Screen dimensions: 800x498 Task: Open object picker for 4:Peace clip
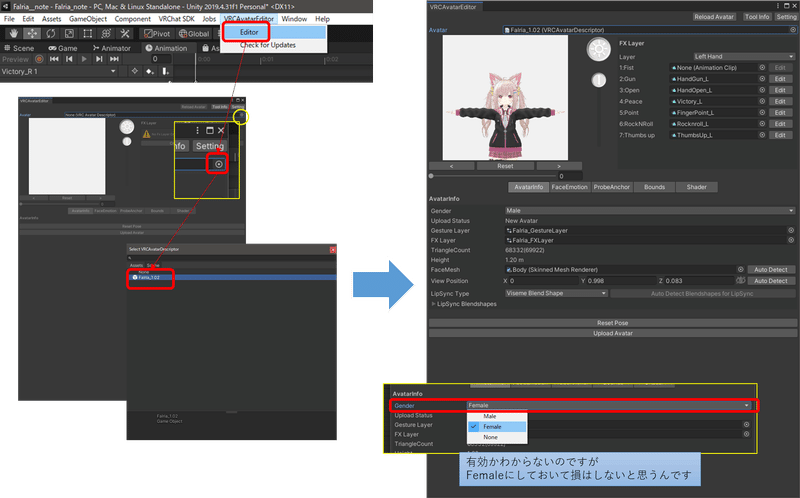click(762, 101)
